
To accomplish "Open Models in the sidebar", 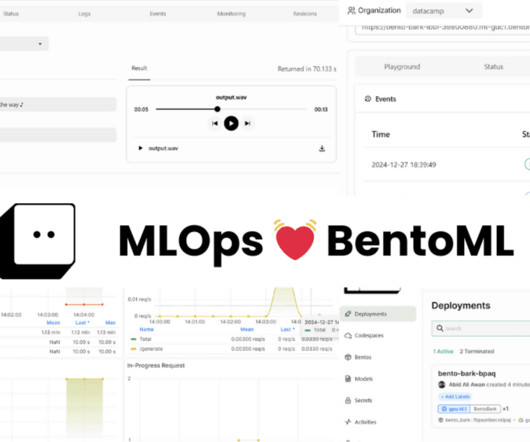I will (359, 379).
